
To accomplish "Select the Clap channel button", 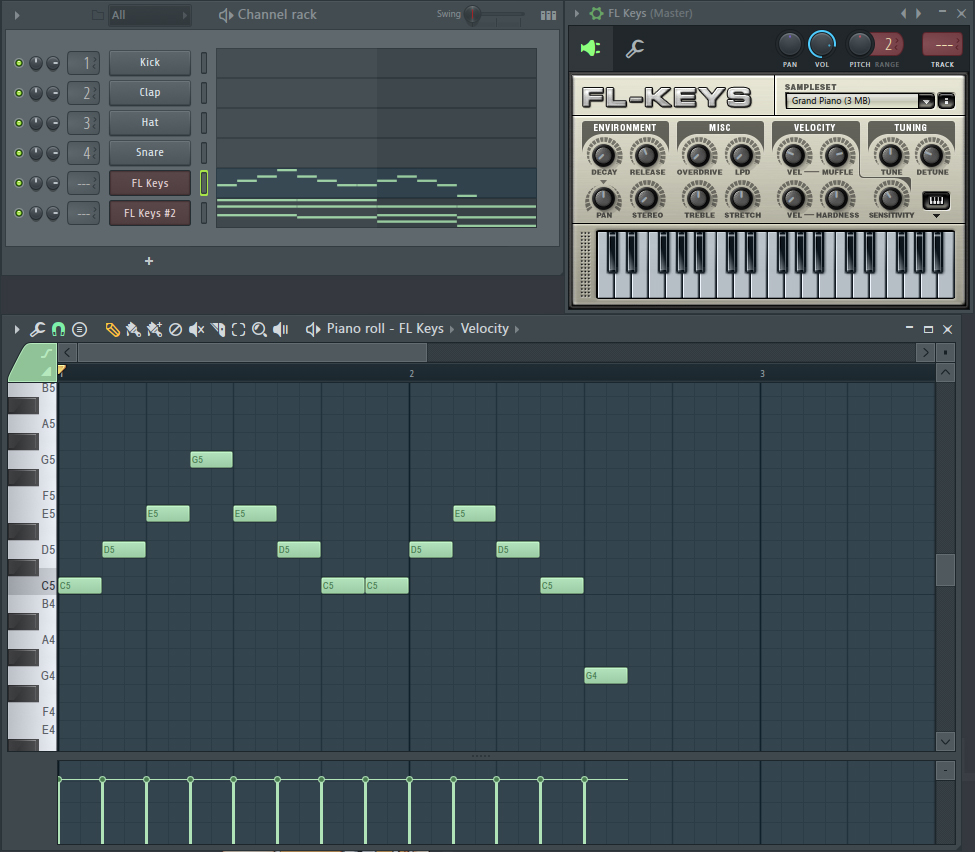I will [x=150, y=93].
